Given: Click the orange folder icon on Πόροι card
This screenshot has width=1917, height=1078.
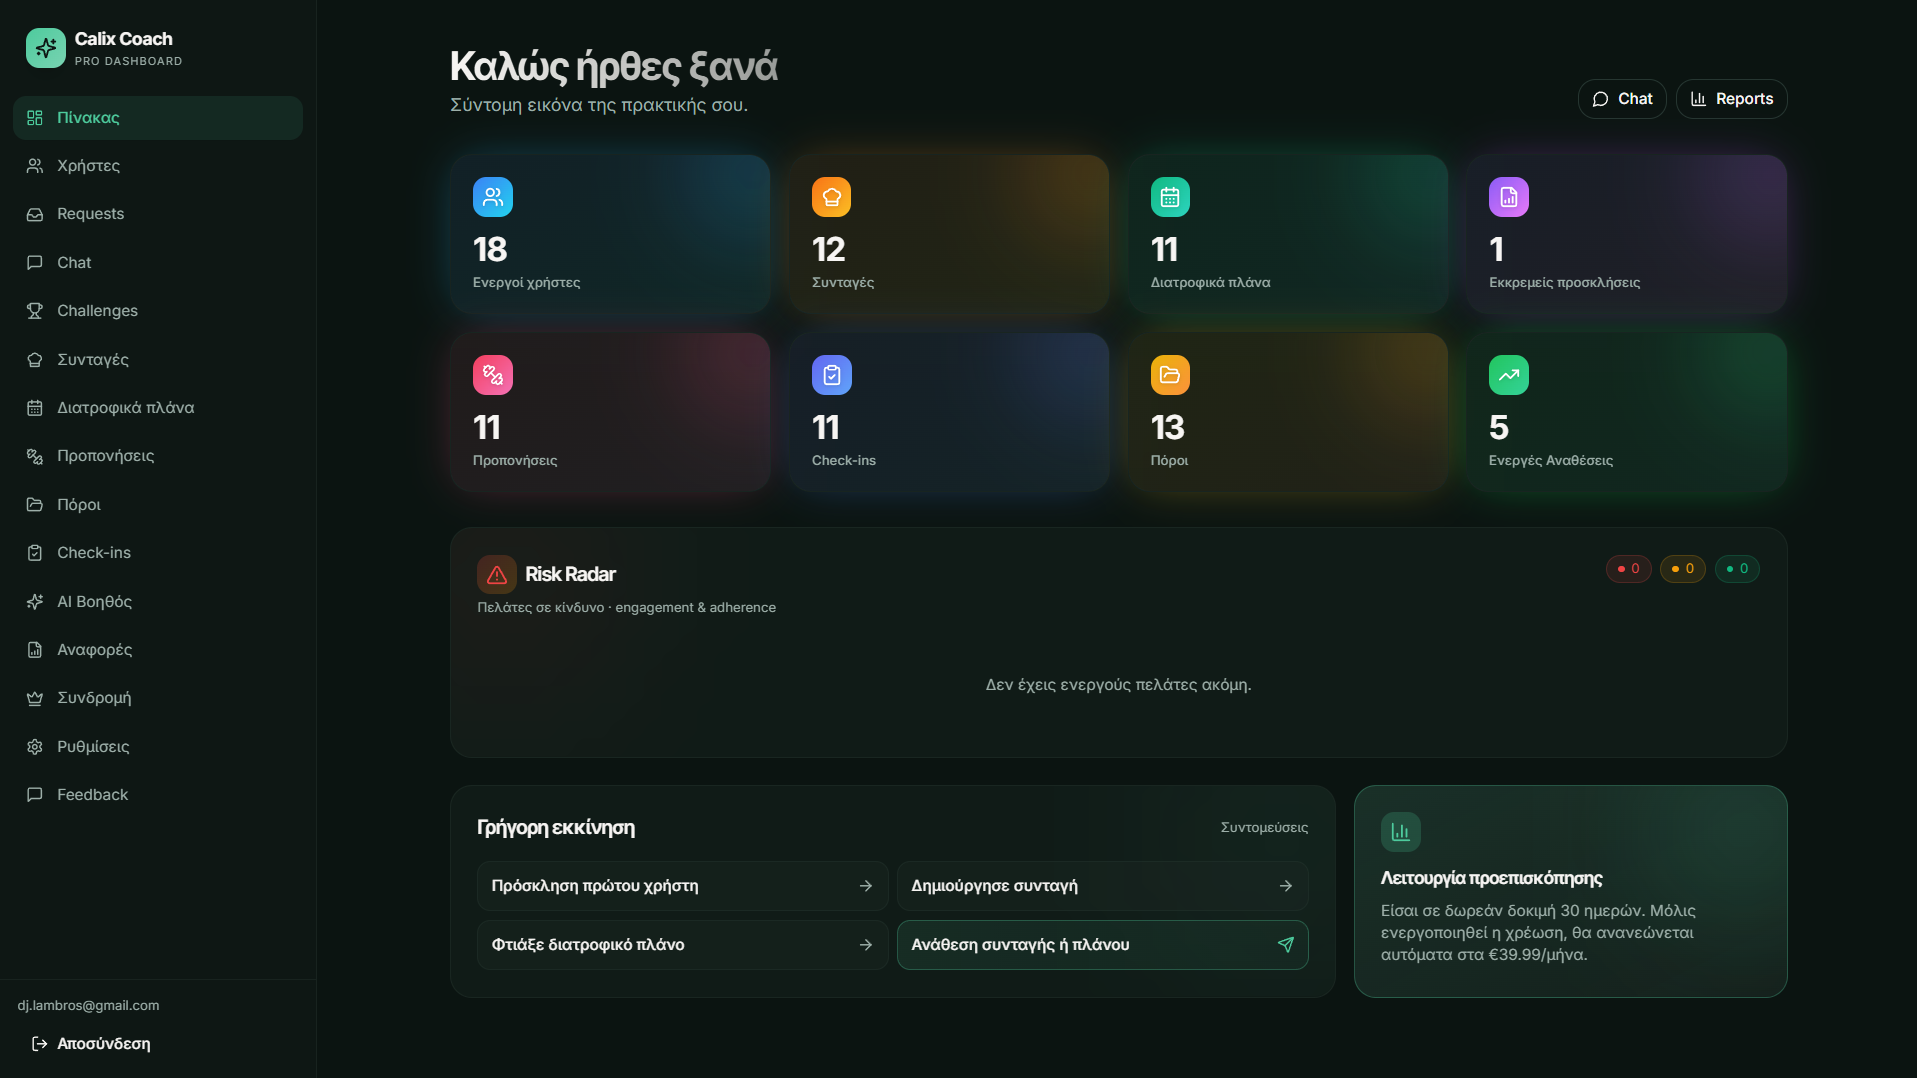Looking at the screenshot, I should [x=1170, y=375].
